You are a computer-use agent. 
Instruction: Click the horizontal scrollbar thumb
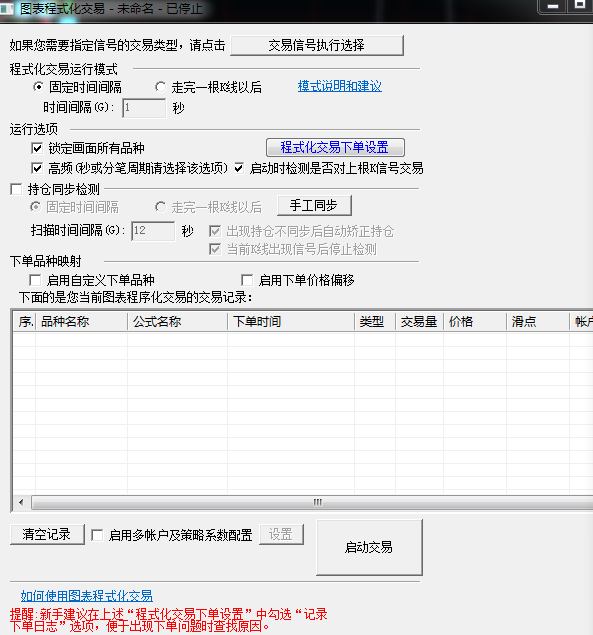312,503
